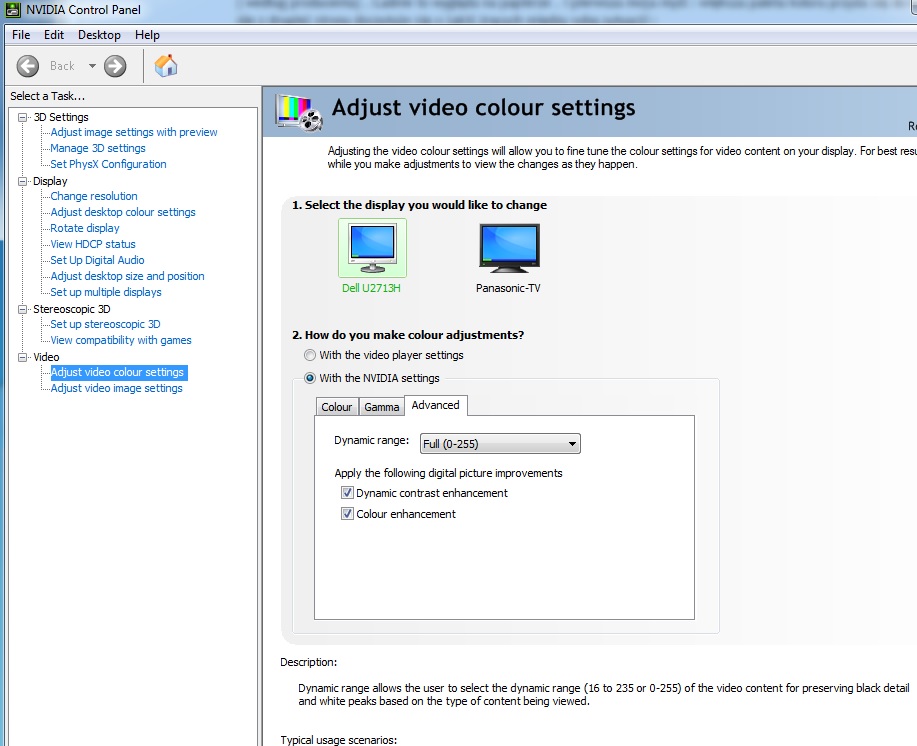The image size is (917, 746).
Task: Click the Description heading
Action: (309, 662)
